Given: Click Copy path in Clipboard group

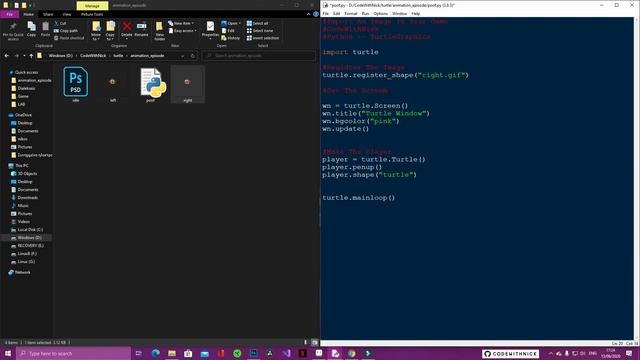Looking at the screenshot, I should 66,31.
